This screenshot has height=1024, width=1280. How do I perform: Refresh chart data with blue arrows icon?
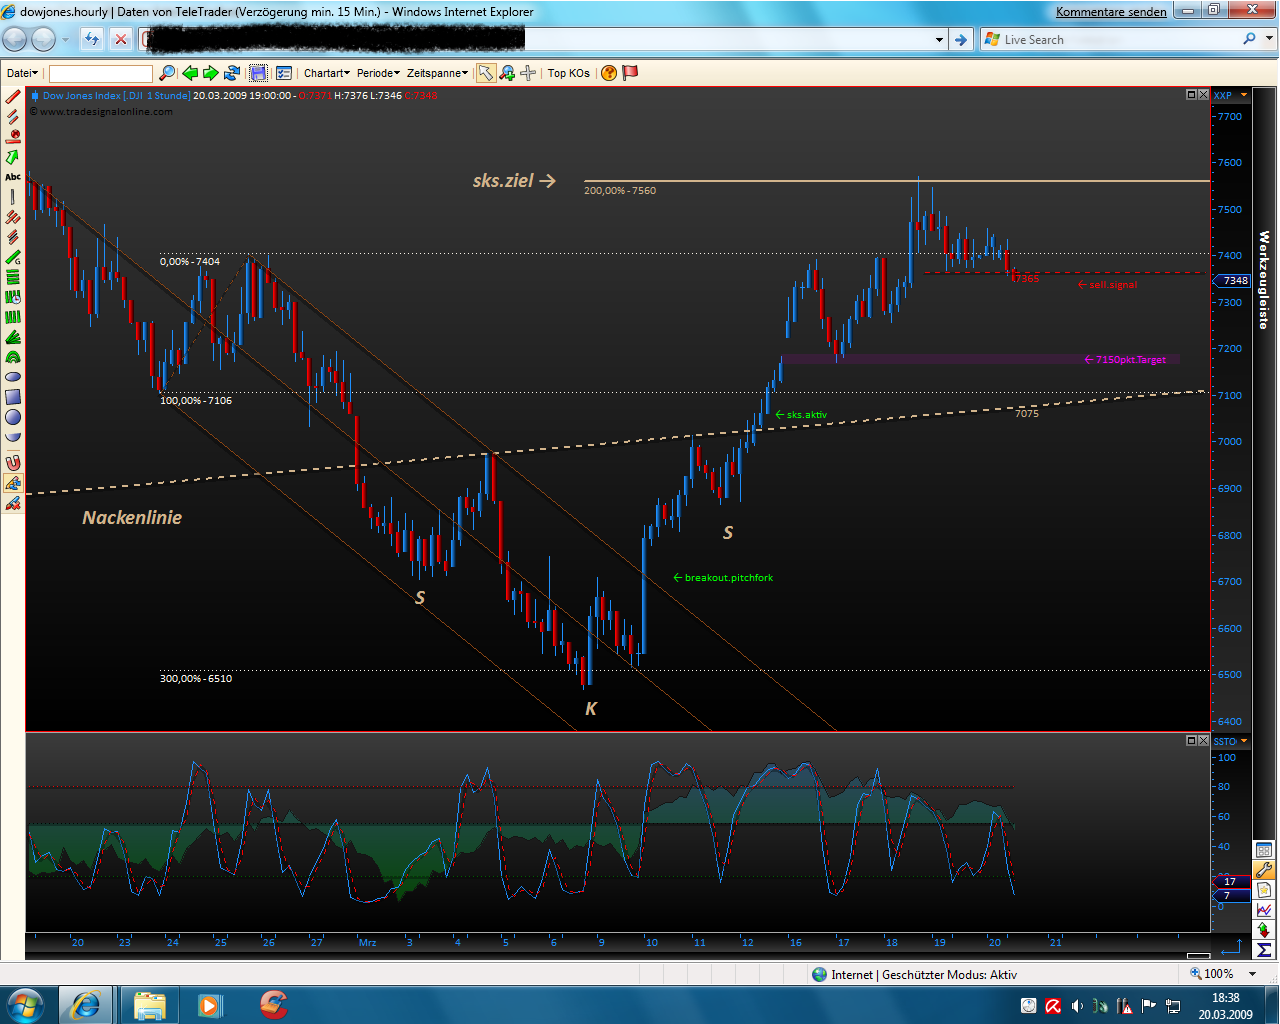pyautogui.click(x=232, y=73)
